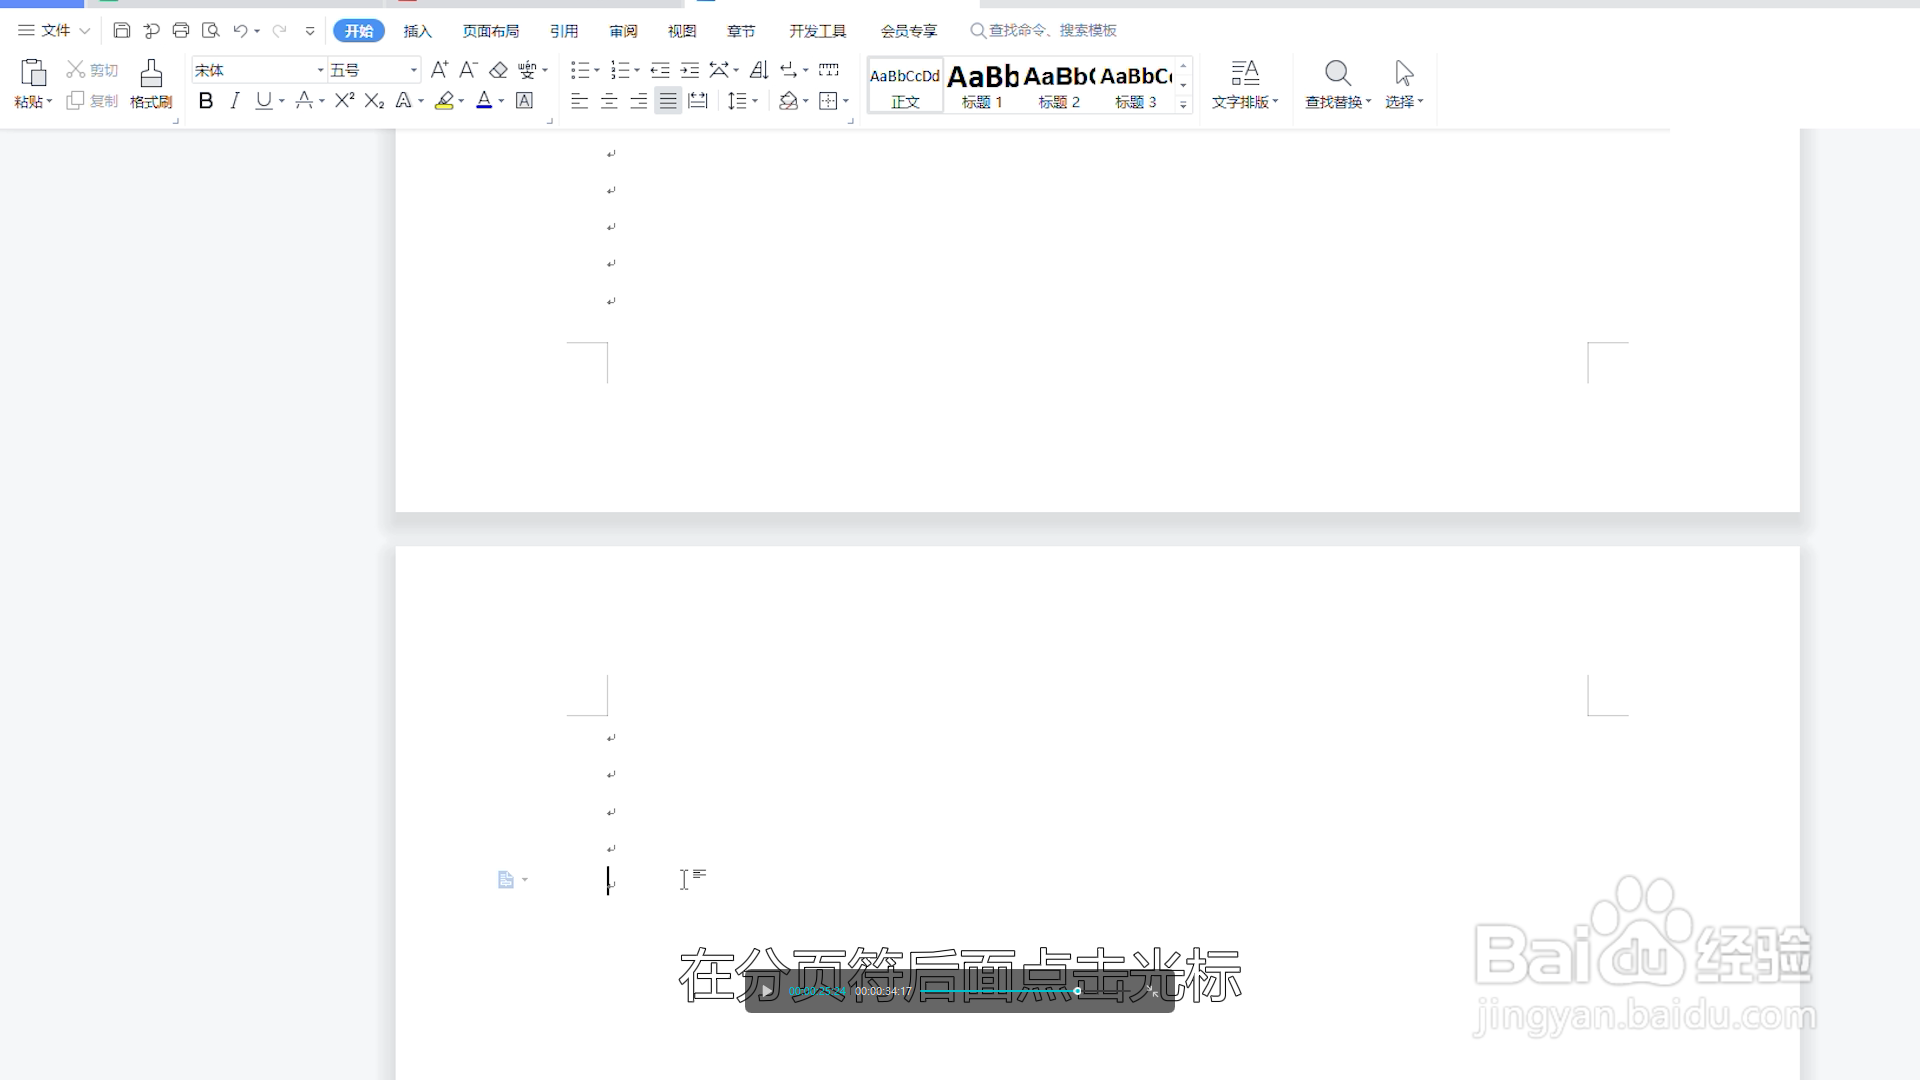Expand the line spacing dropdown arrow

pos(755,101)
